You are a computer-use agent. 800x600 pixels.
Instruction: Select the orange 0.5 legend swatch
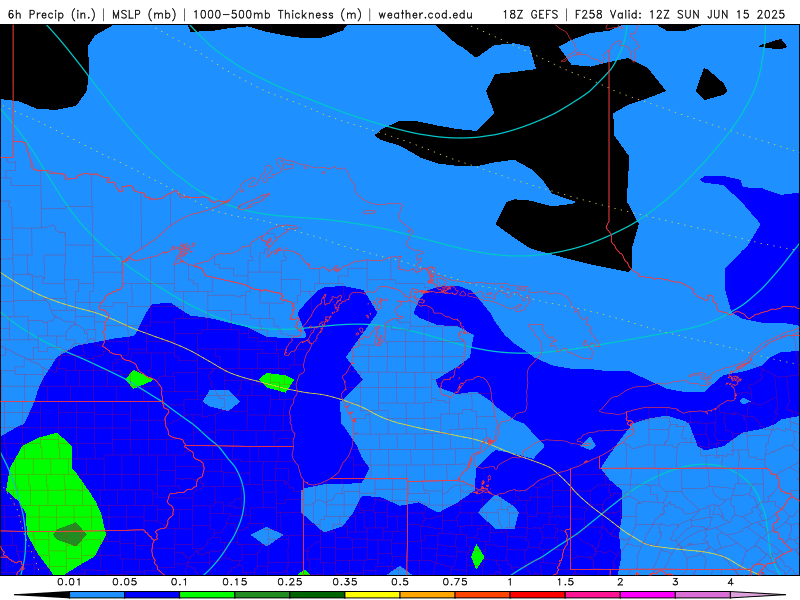(428, 595)
